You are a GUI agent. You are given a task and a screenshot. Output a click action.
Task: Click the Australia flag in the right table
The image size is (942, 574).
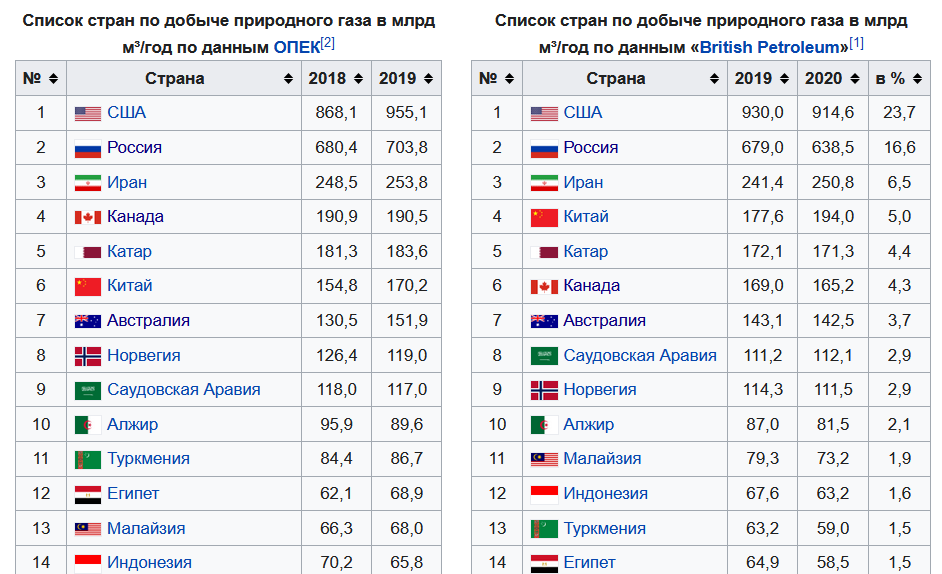tap(544, 321)
